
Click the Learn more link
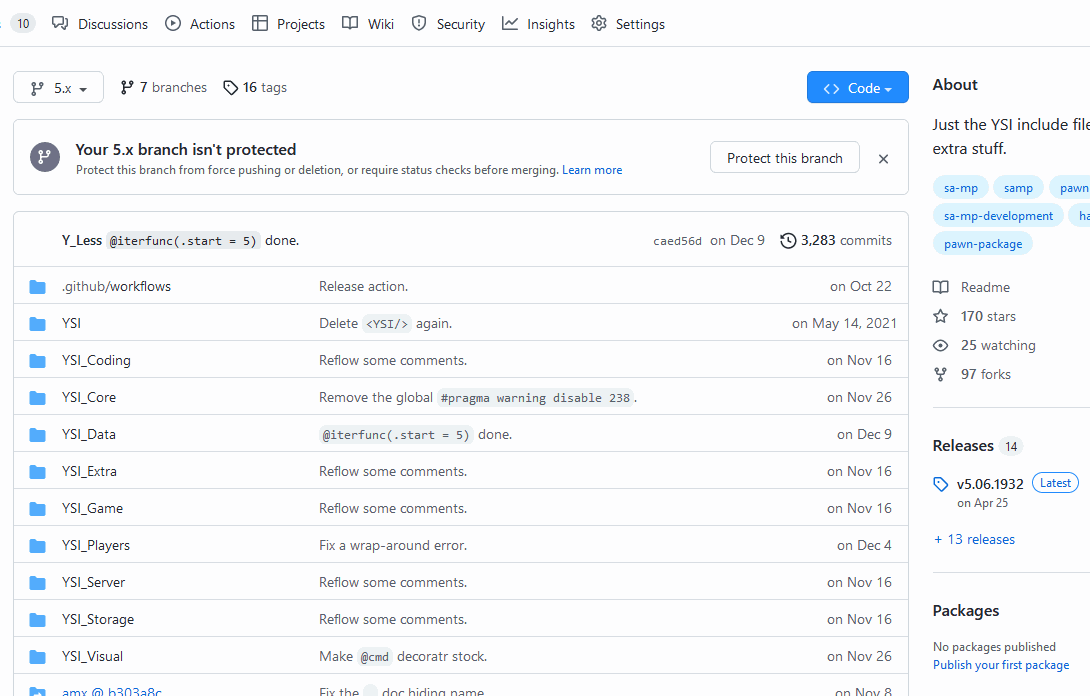tap(592, 170)
